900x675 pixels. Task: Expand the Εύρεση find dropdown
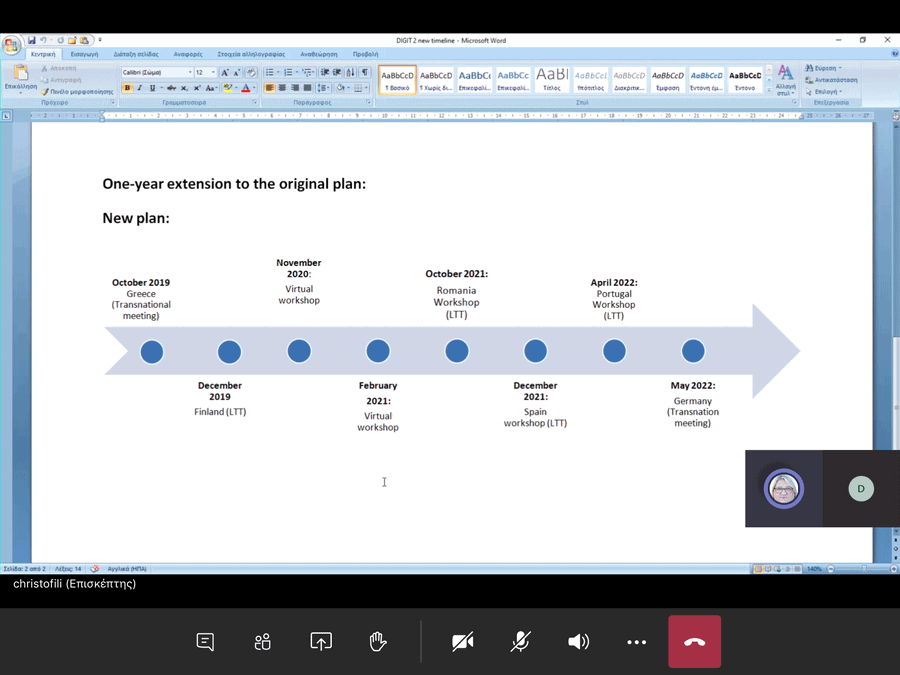(840, 68)
